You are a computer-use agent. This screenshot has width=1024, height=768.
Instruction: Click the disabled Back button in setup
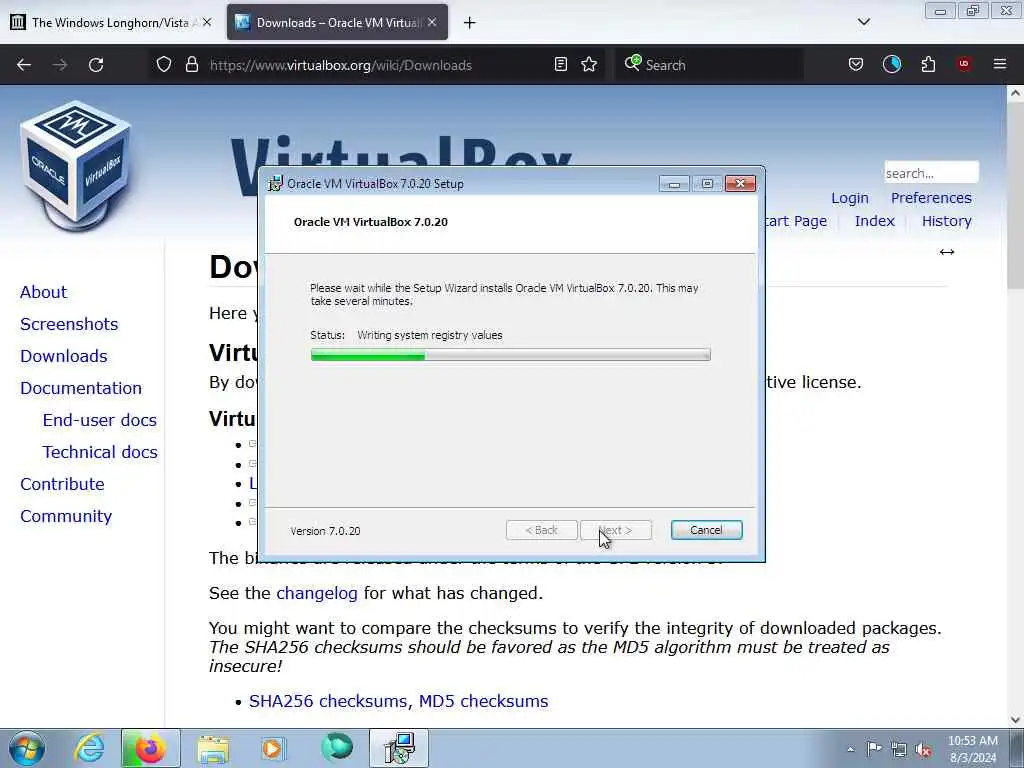(x=541, y=530)
